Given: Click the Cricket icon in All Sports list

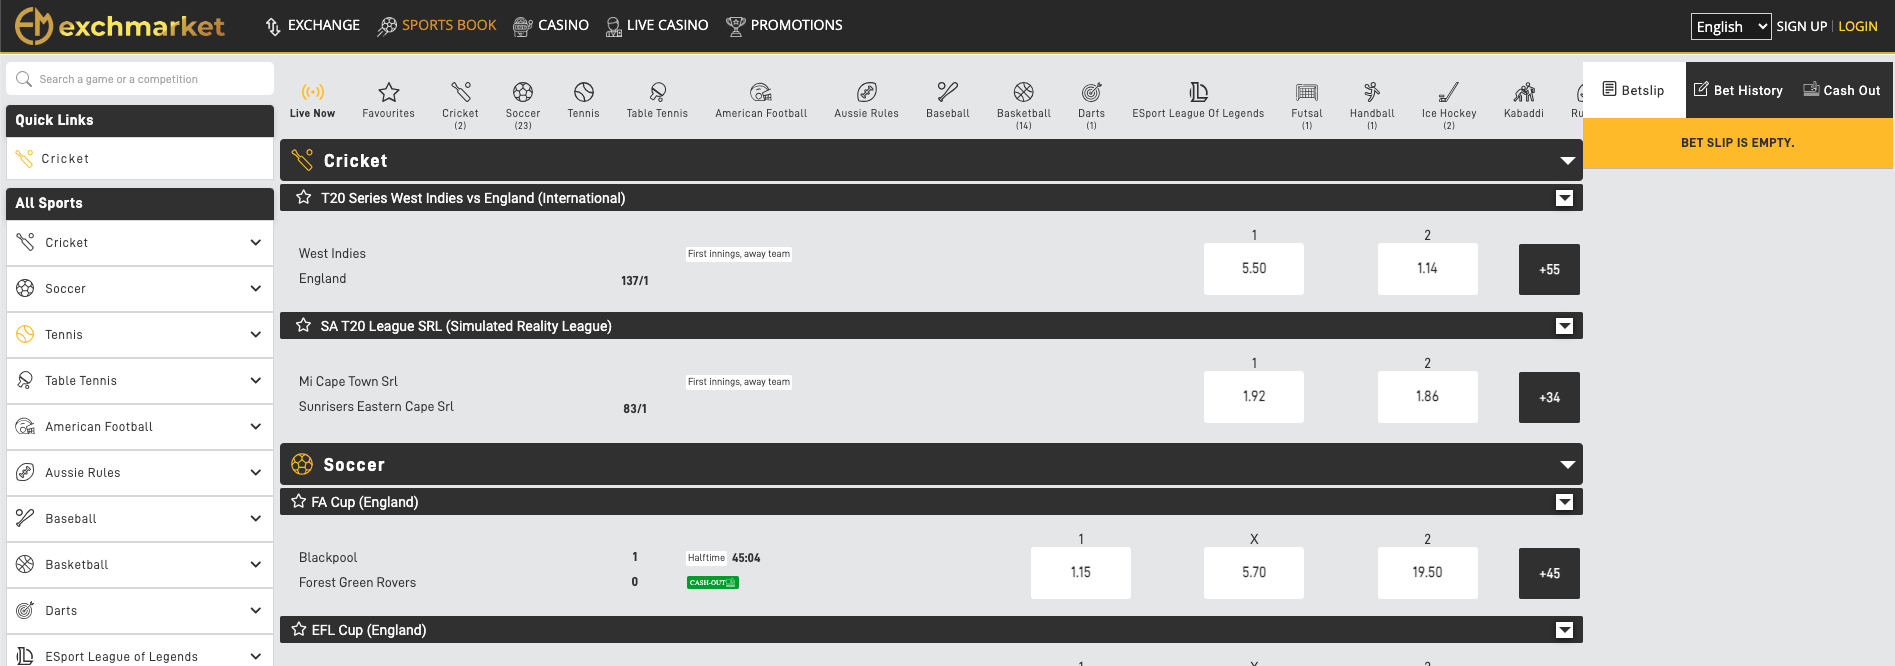Looking at the screenshot, I should [x=26, y=242].
